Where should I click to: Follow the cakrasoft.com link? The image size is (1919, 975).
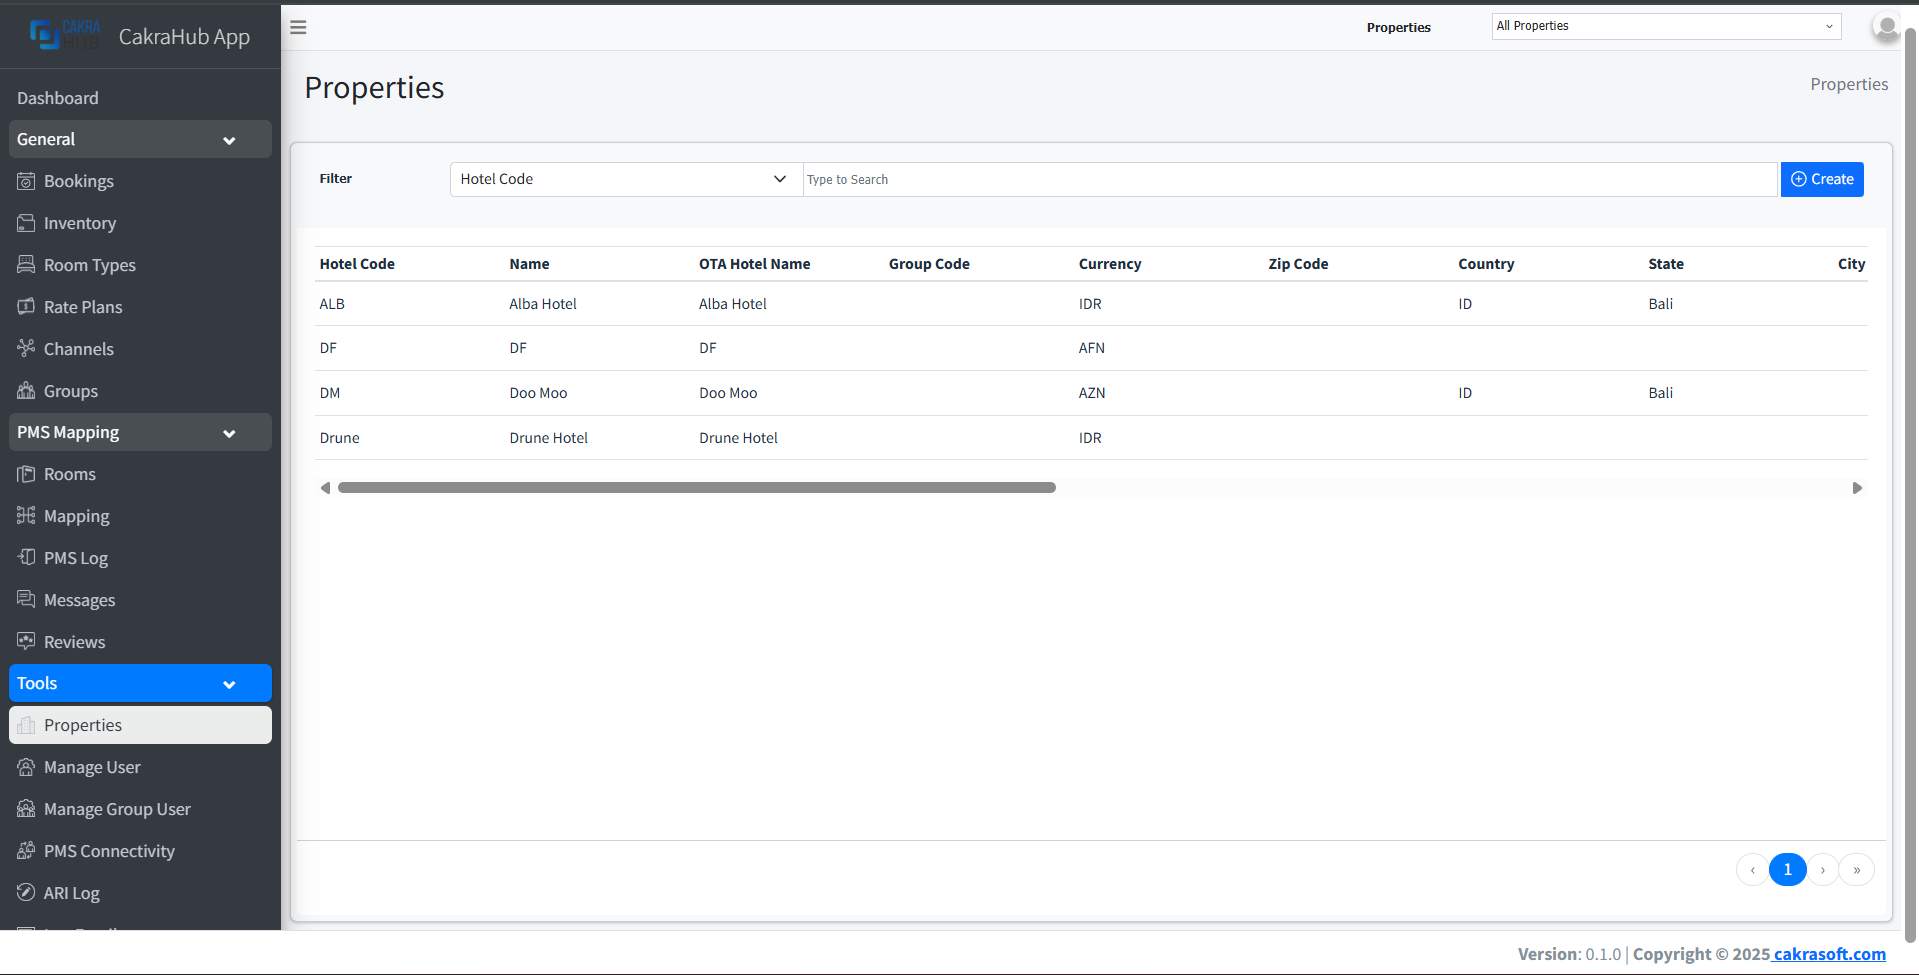tap(1828, 954)
